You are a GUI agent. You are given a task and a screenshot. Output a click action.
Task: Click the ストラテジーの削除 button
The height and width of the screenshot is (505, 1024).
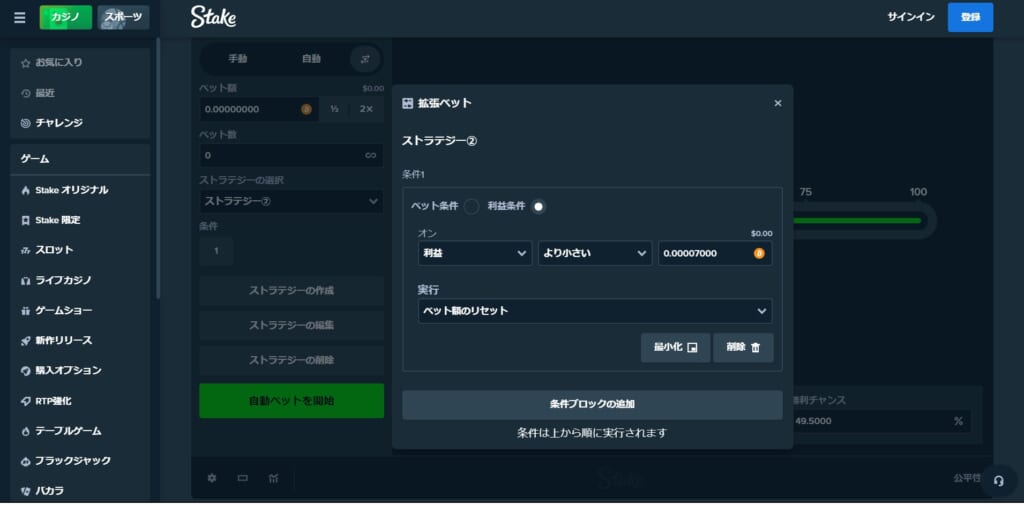tap(291, 361)
